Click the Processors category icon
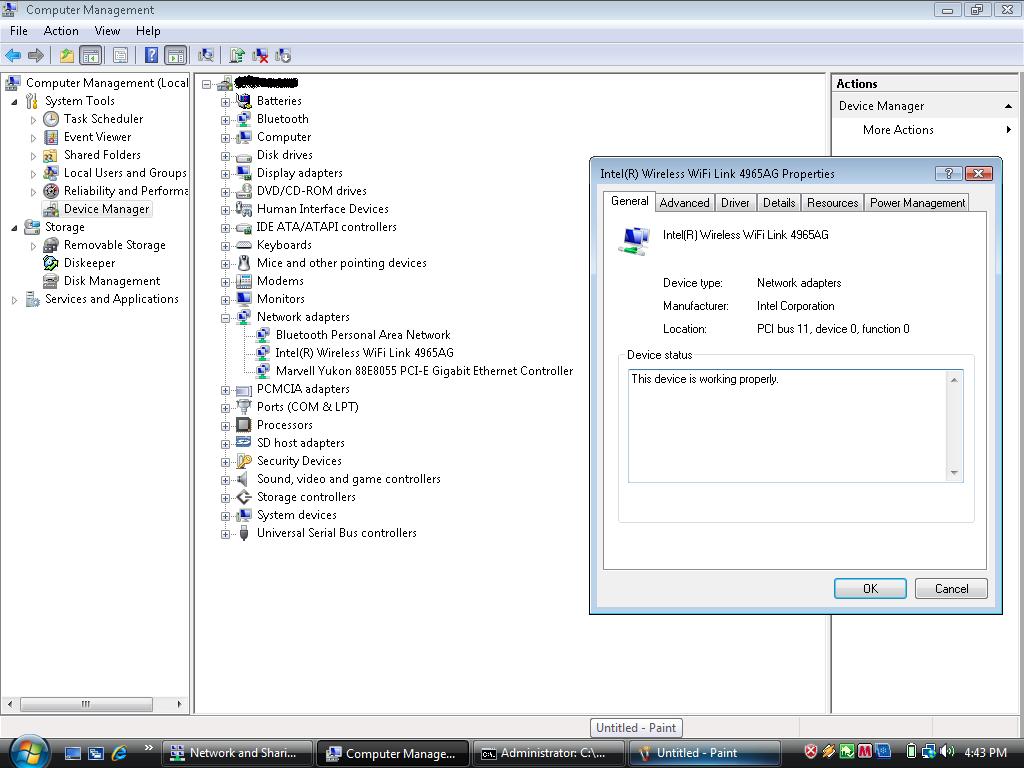Viewport: 1024px width, 768px height. click(x=244, y=424)
